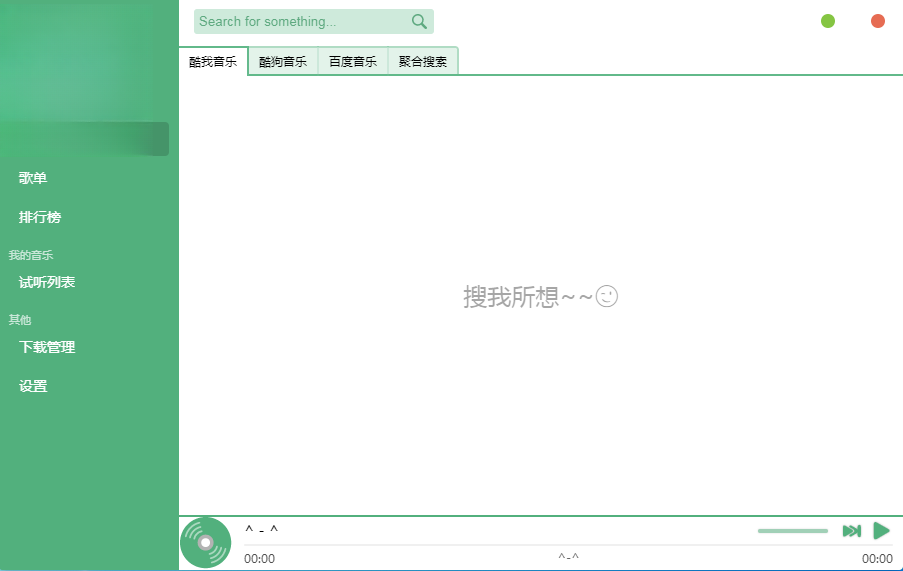Image resolution: width=903 pixels, height=571 pixels.
Task: Click the dark highlighted bar in sidebar
Action: 85,139
